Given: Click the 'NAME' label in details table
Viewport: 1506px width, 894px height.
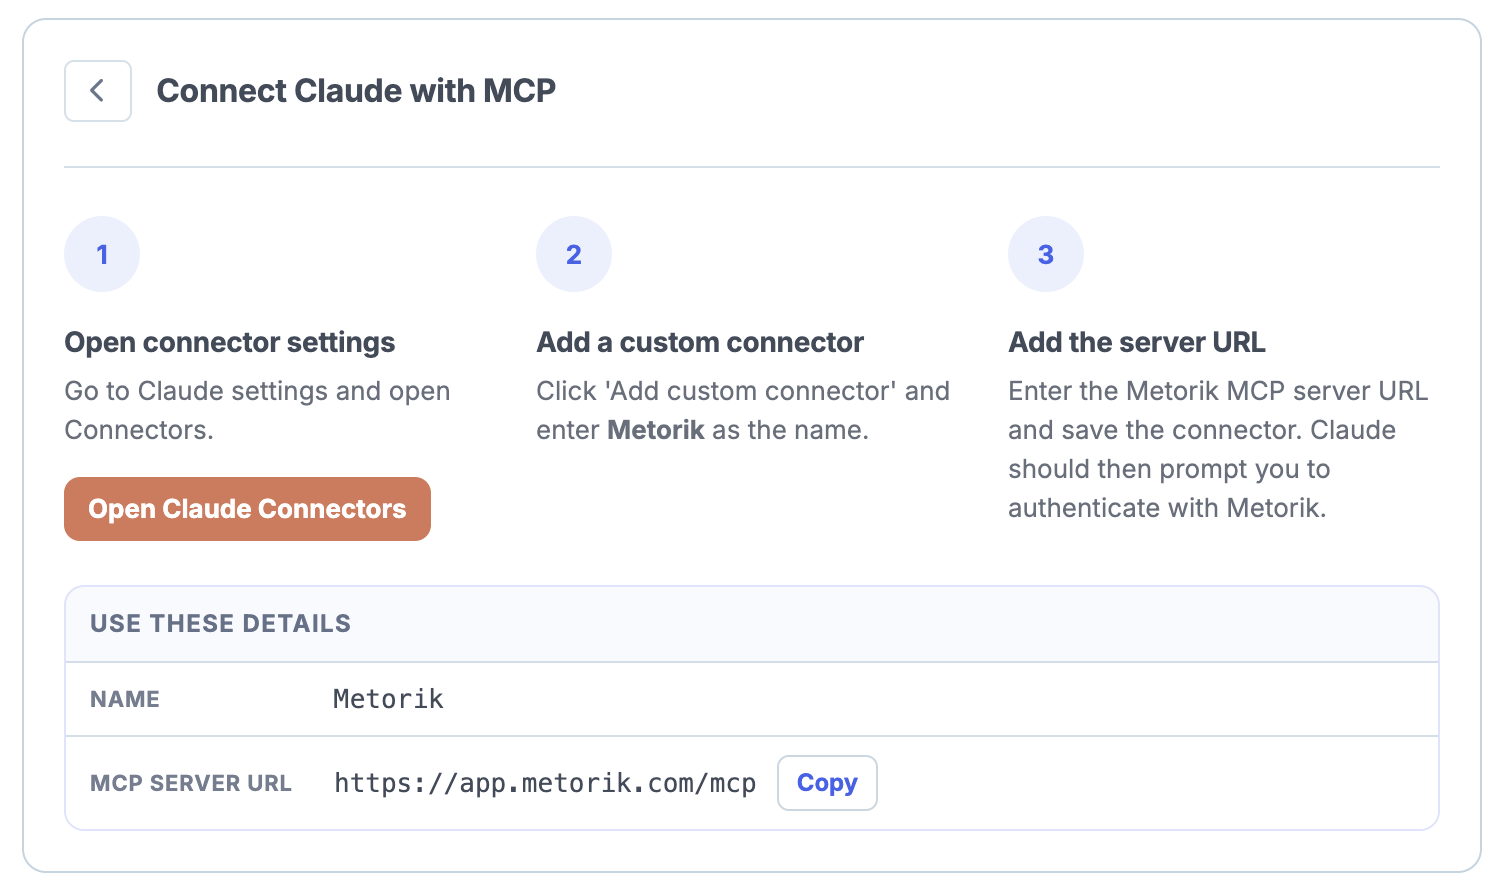Looking at the screenshot, I should (x=125, y=699).
